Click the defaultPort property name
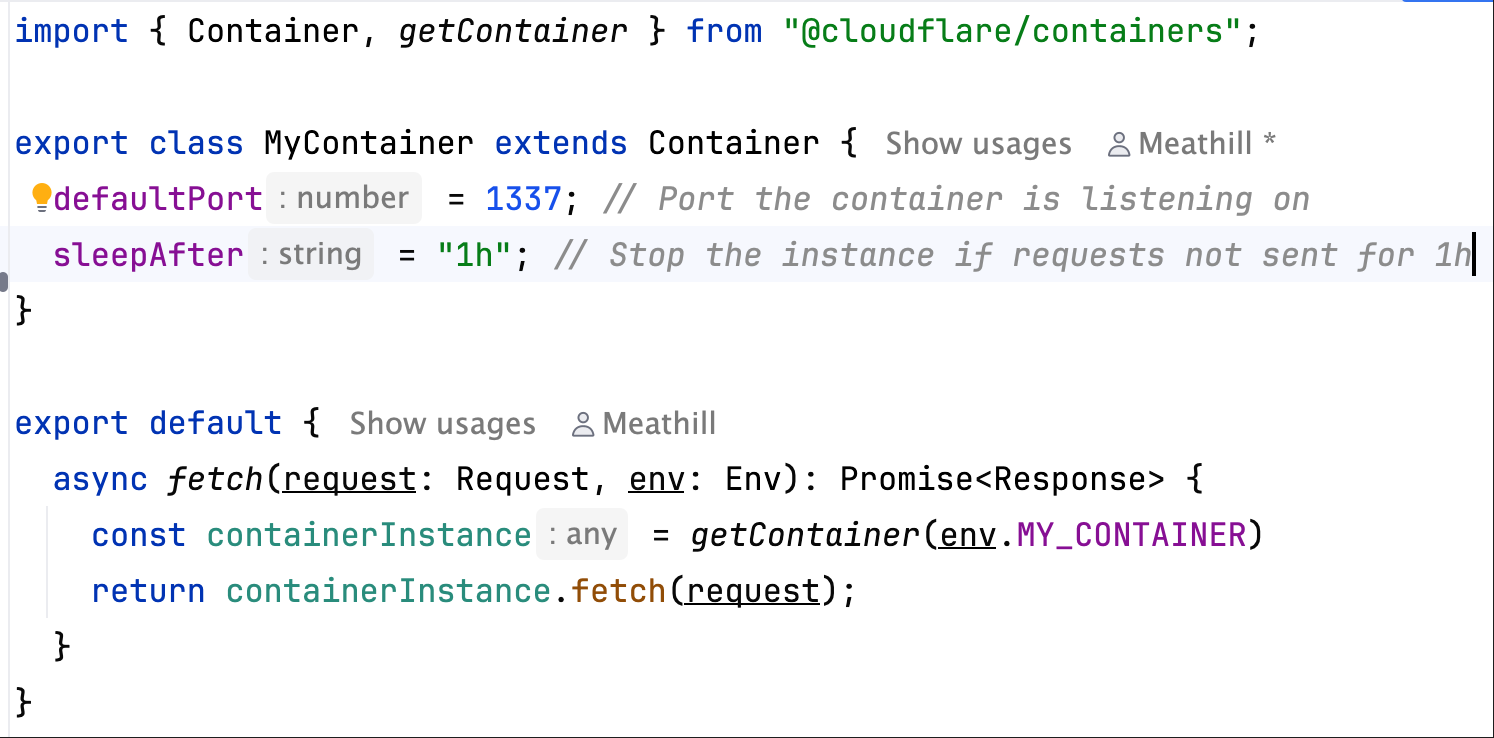The height and width of the screenshot is (738, 1494). [158, 199]
